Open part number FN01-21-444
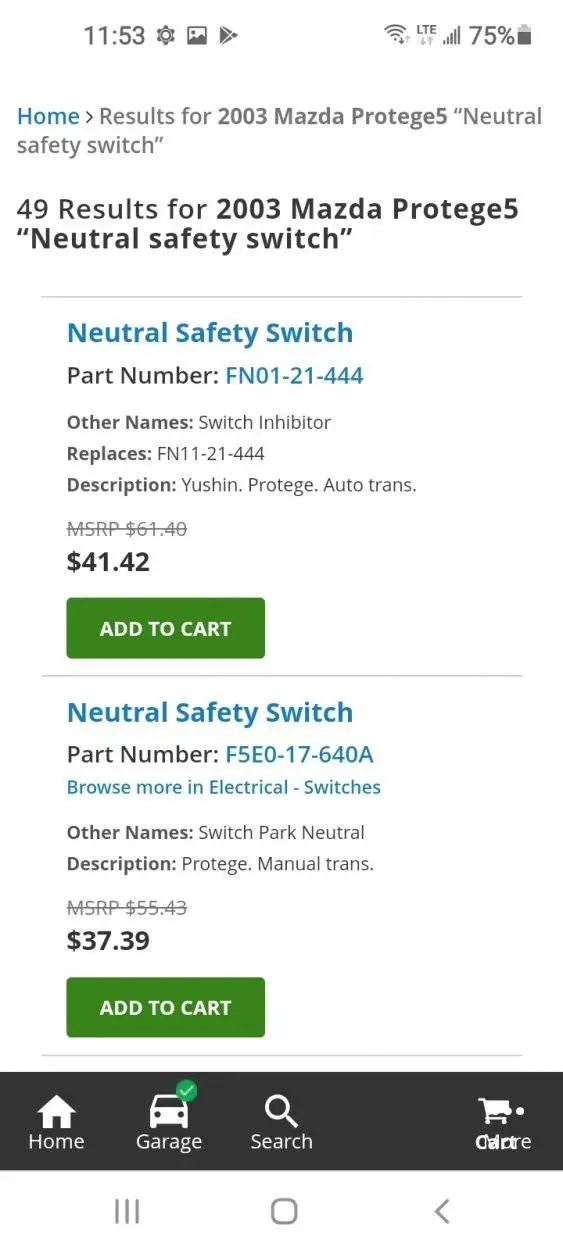 pos(294,376)
